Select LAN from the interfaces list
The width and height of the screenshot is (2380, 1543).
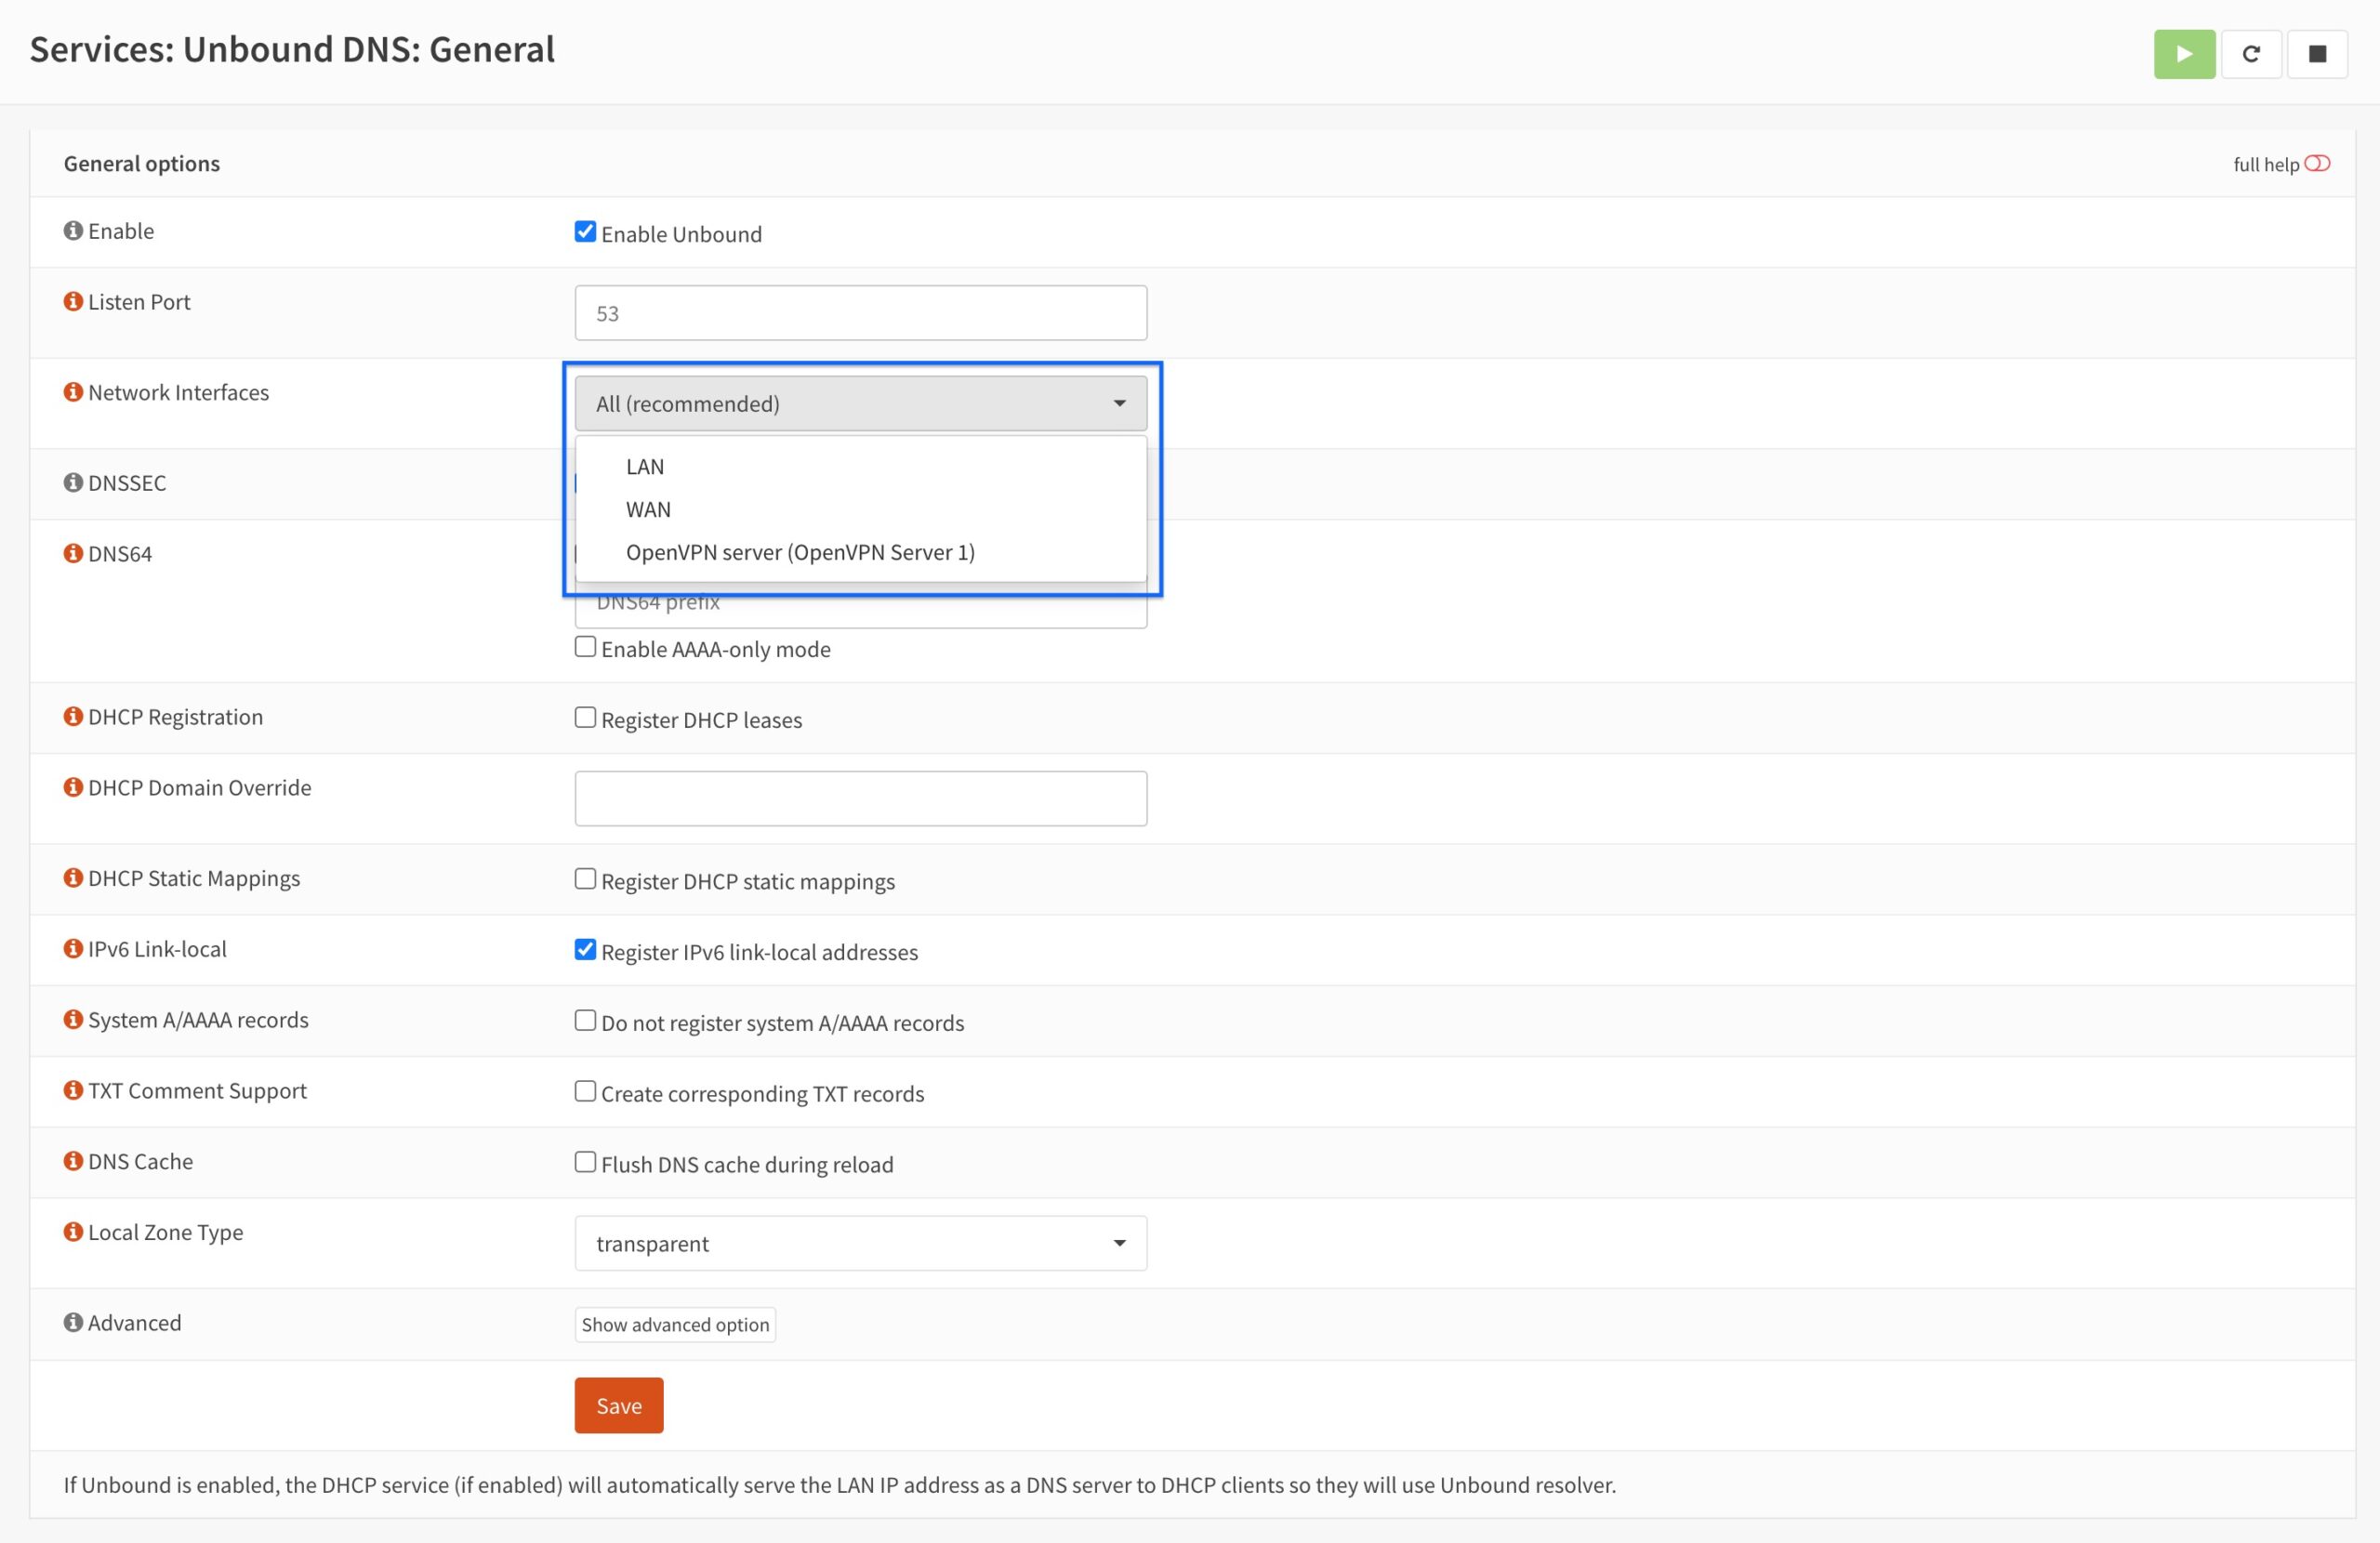pyautogui.click(x=645, y=466)
